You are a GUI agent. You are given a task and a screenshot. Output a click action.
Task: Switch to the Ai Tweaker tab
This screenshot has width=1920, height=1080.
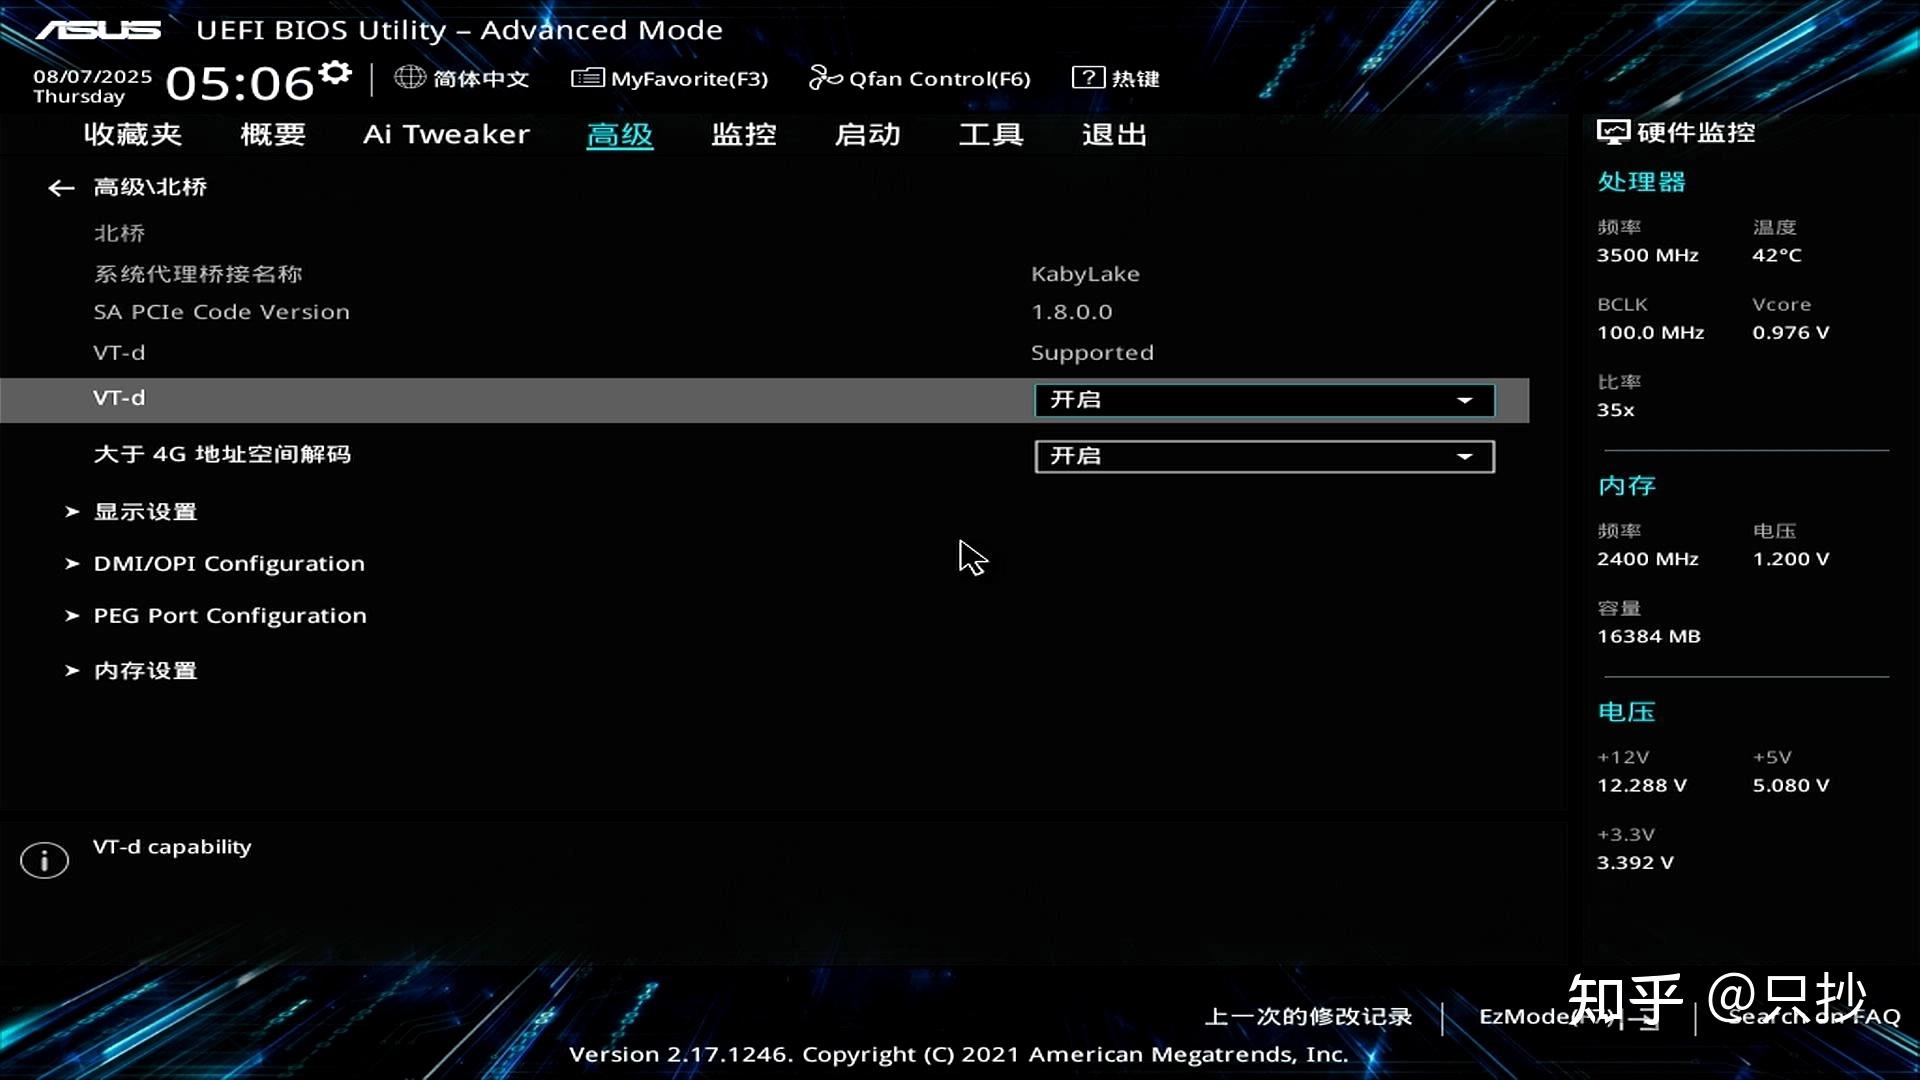tap(446, 135)
